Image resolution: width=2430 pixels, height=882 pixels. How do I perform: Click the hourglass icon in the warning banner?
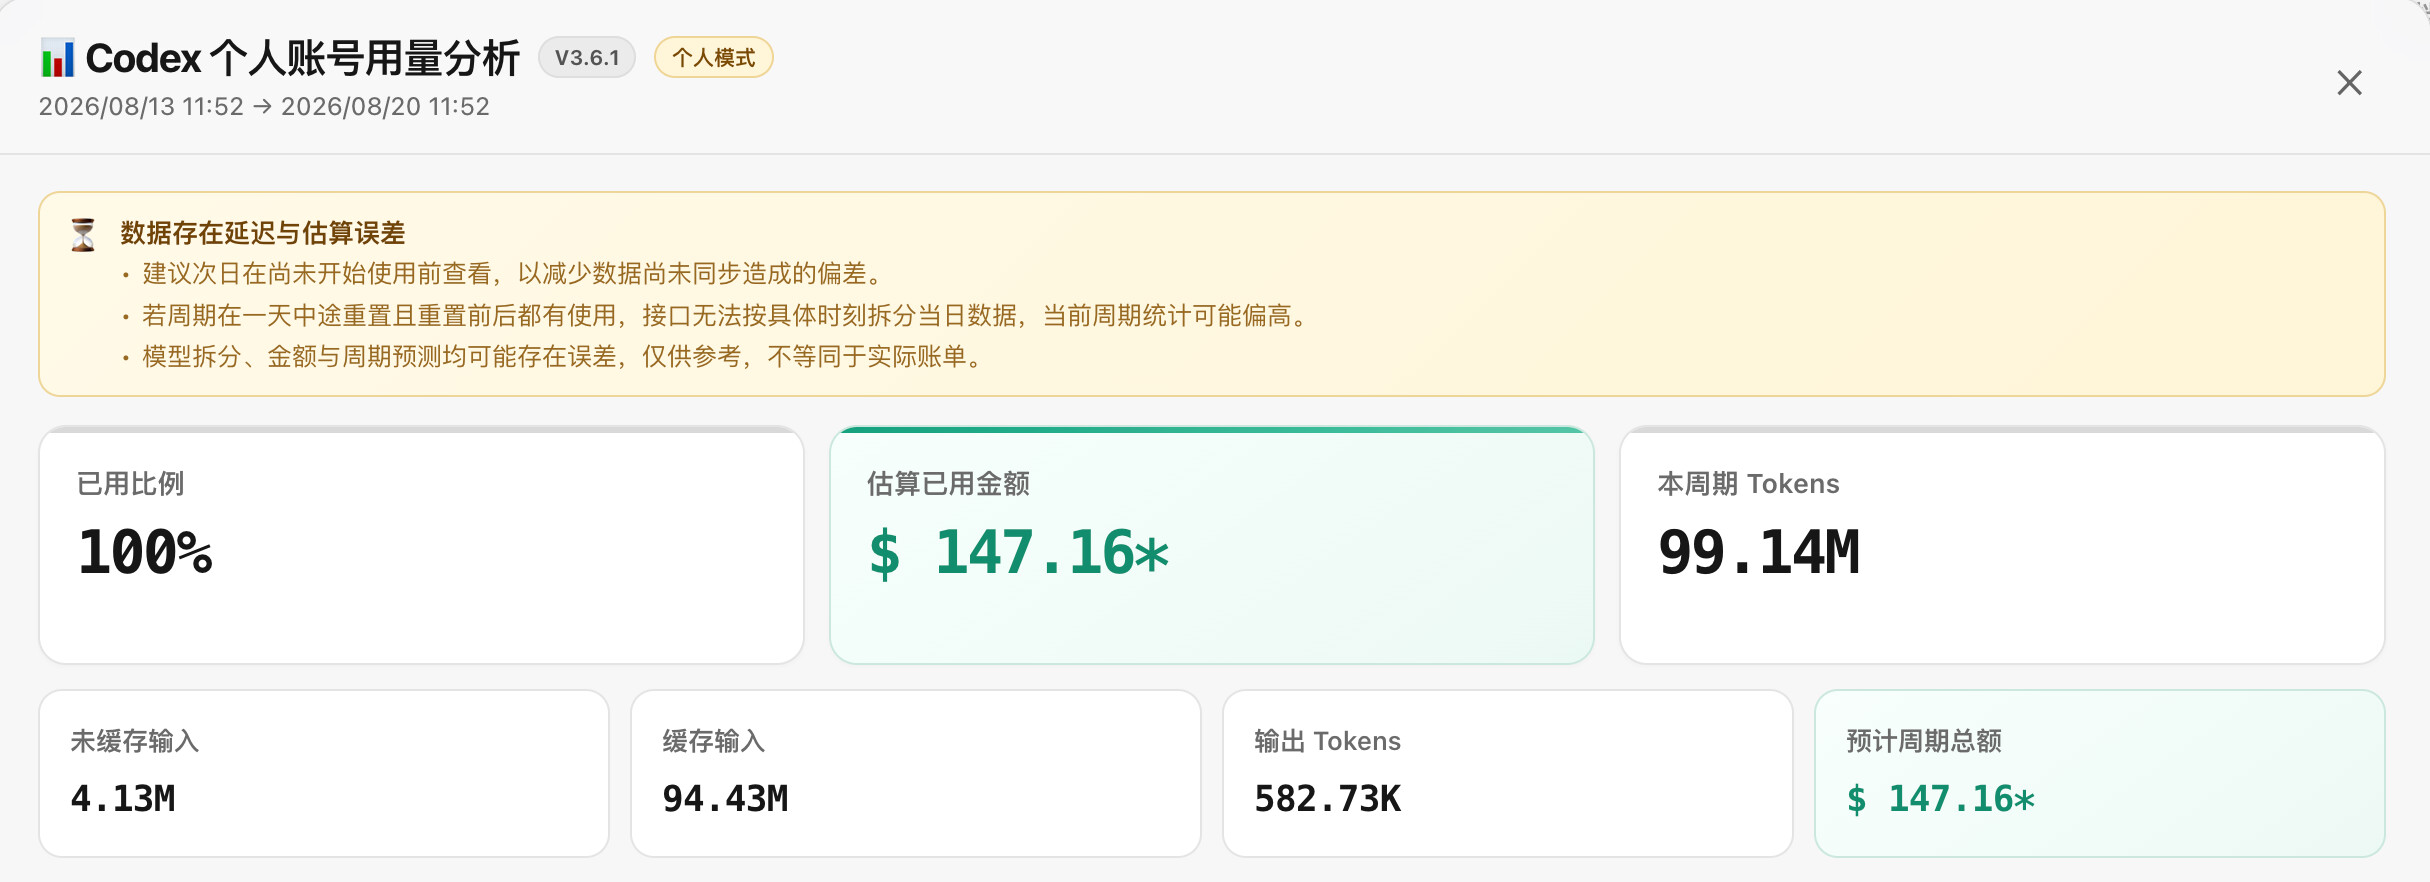[83, 235]
